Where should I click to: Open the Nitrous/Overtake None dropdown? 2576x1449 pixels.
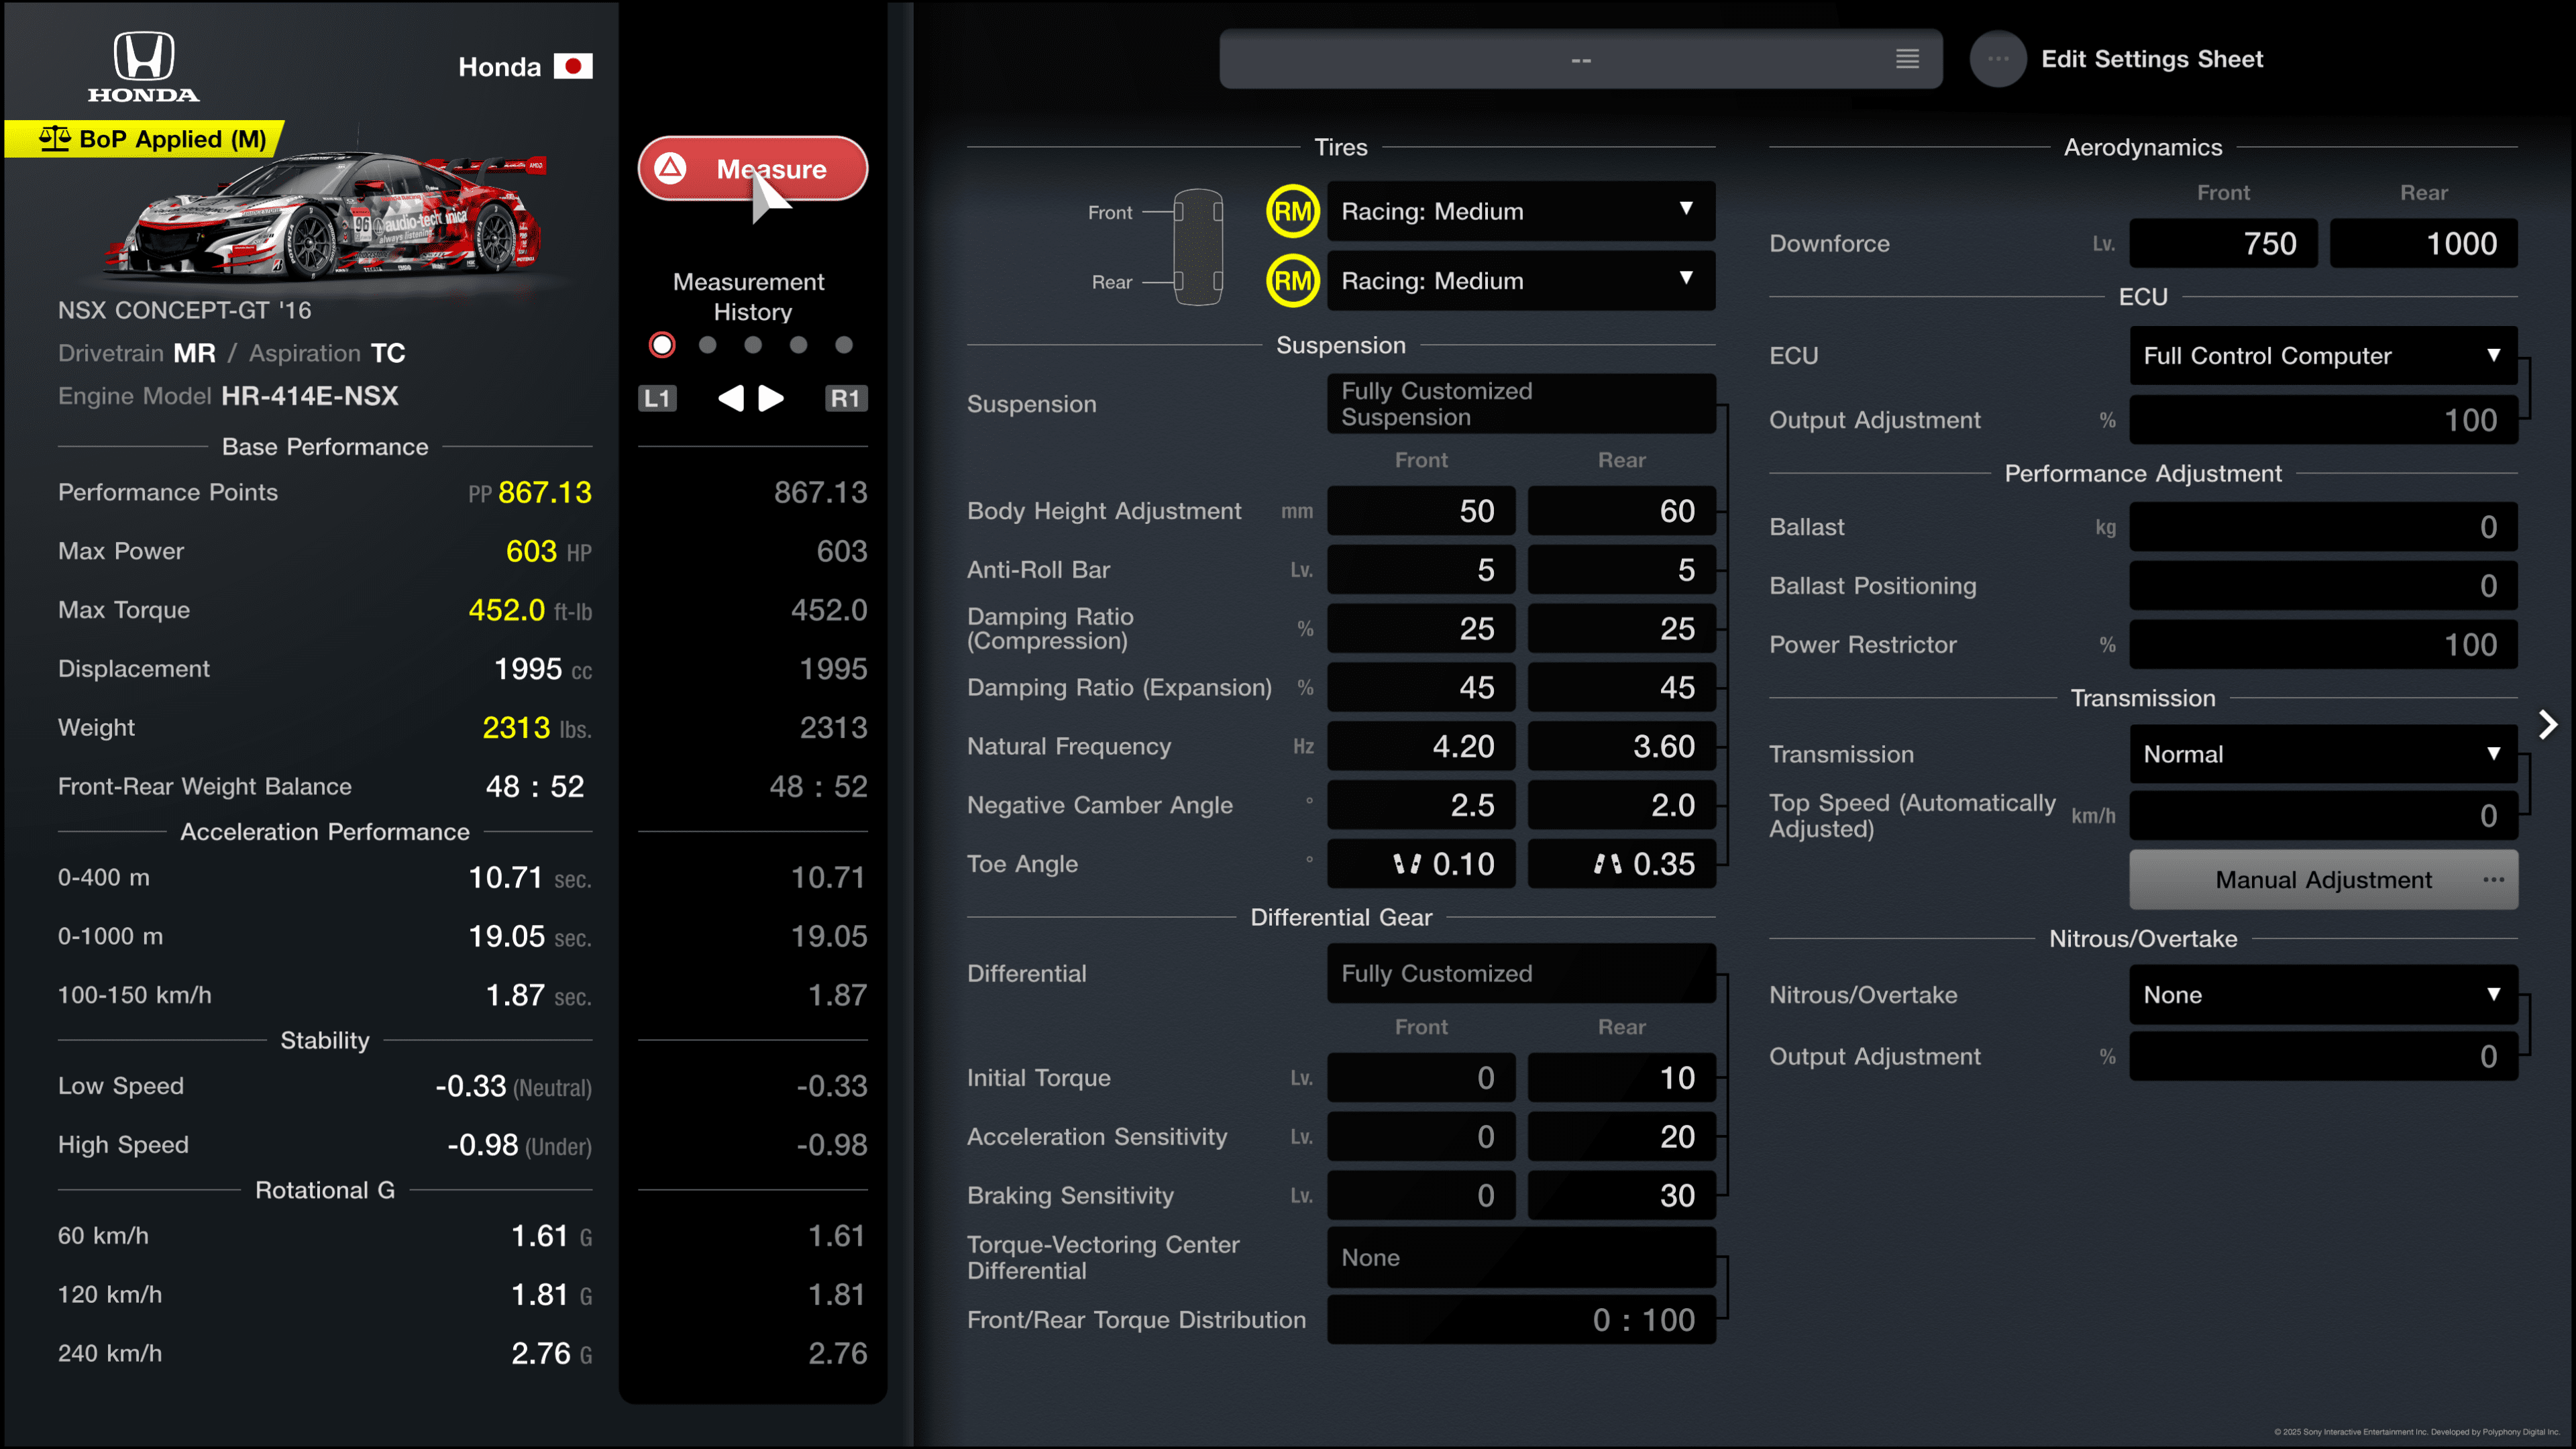[x=2323, y=995]
